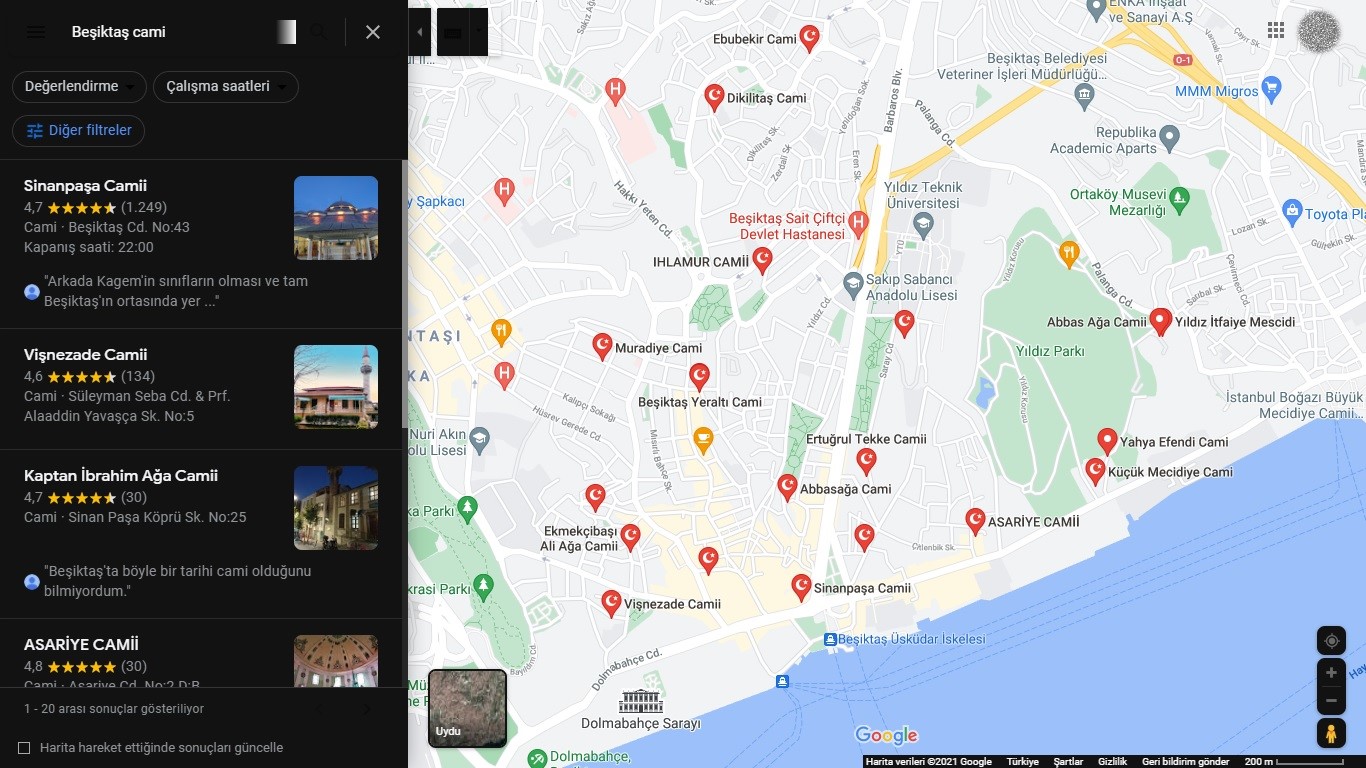Open the Değerlendirme rating filter dropdown
The image size is (1366, 768).
pos(79,87)
